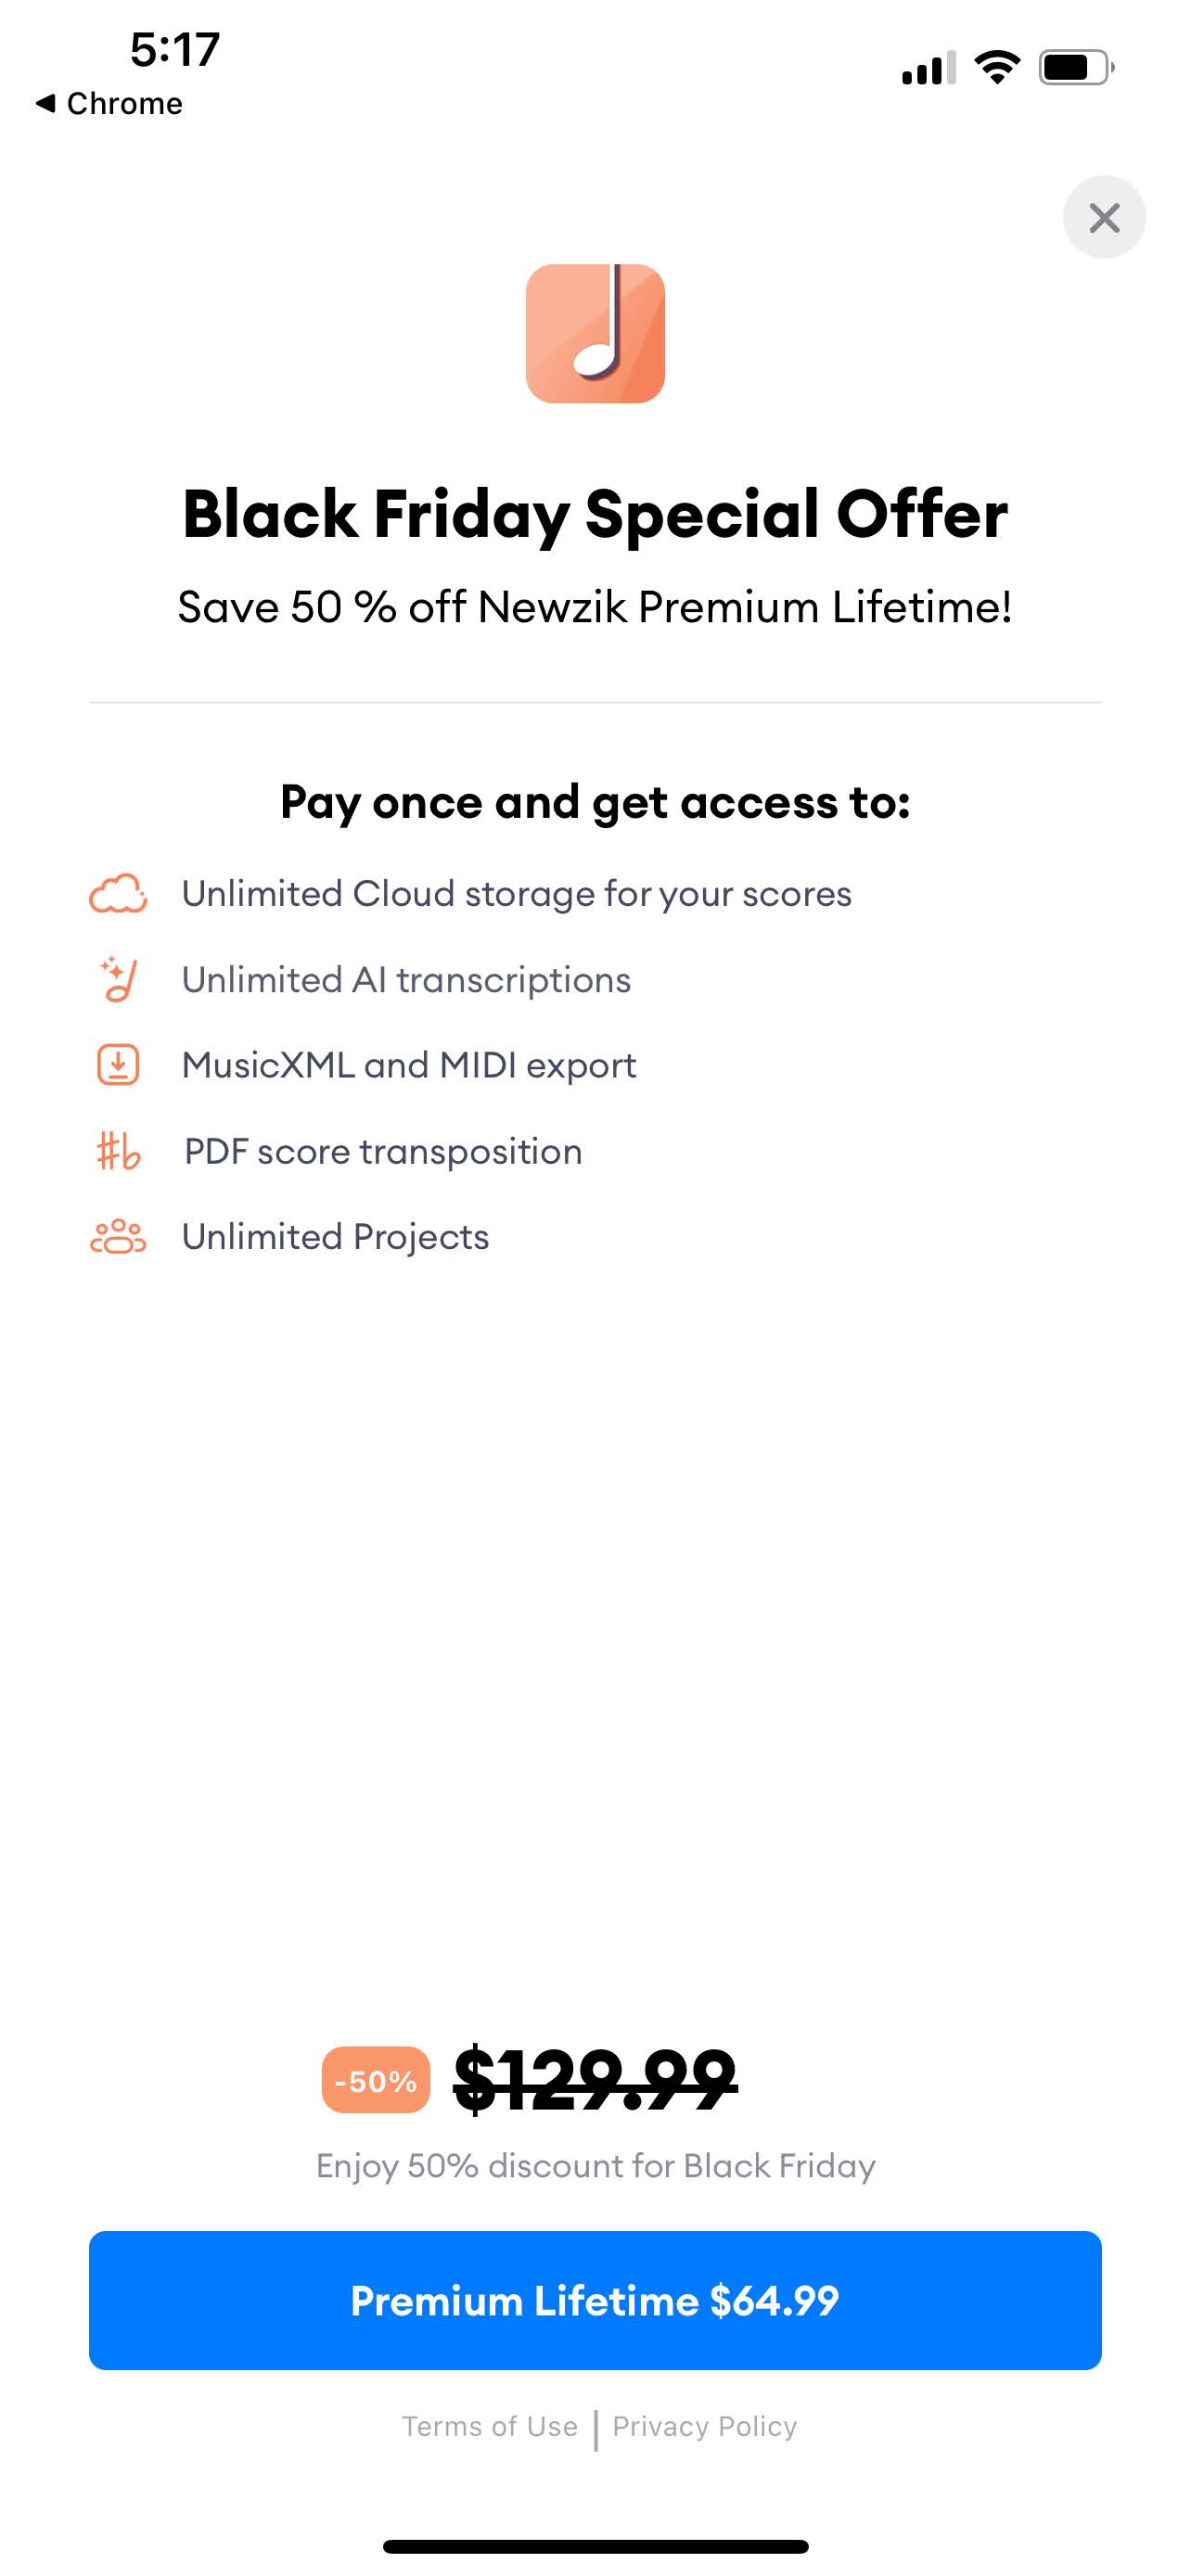Tap the Wi-Fi status icon

(x=996, y=68)
